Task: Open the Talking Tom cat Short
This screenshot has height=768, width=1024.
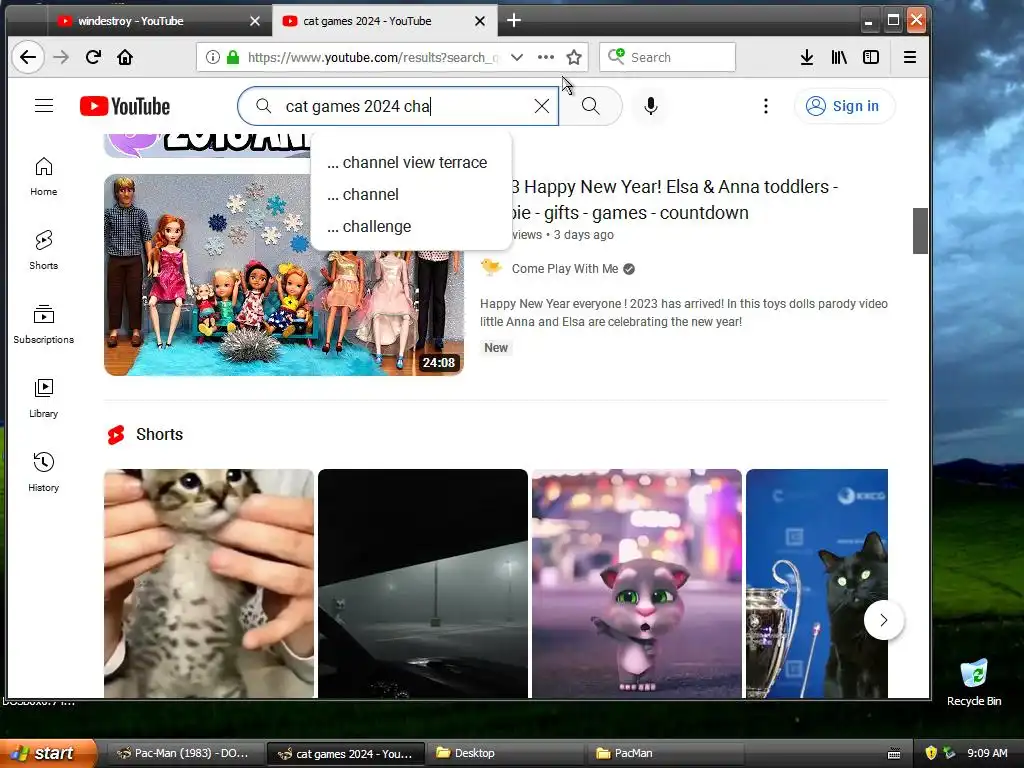Action: (x=637, y=583)
